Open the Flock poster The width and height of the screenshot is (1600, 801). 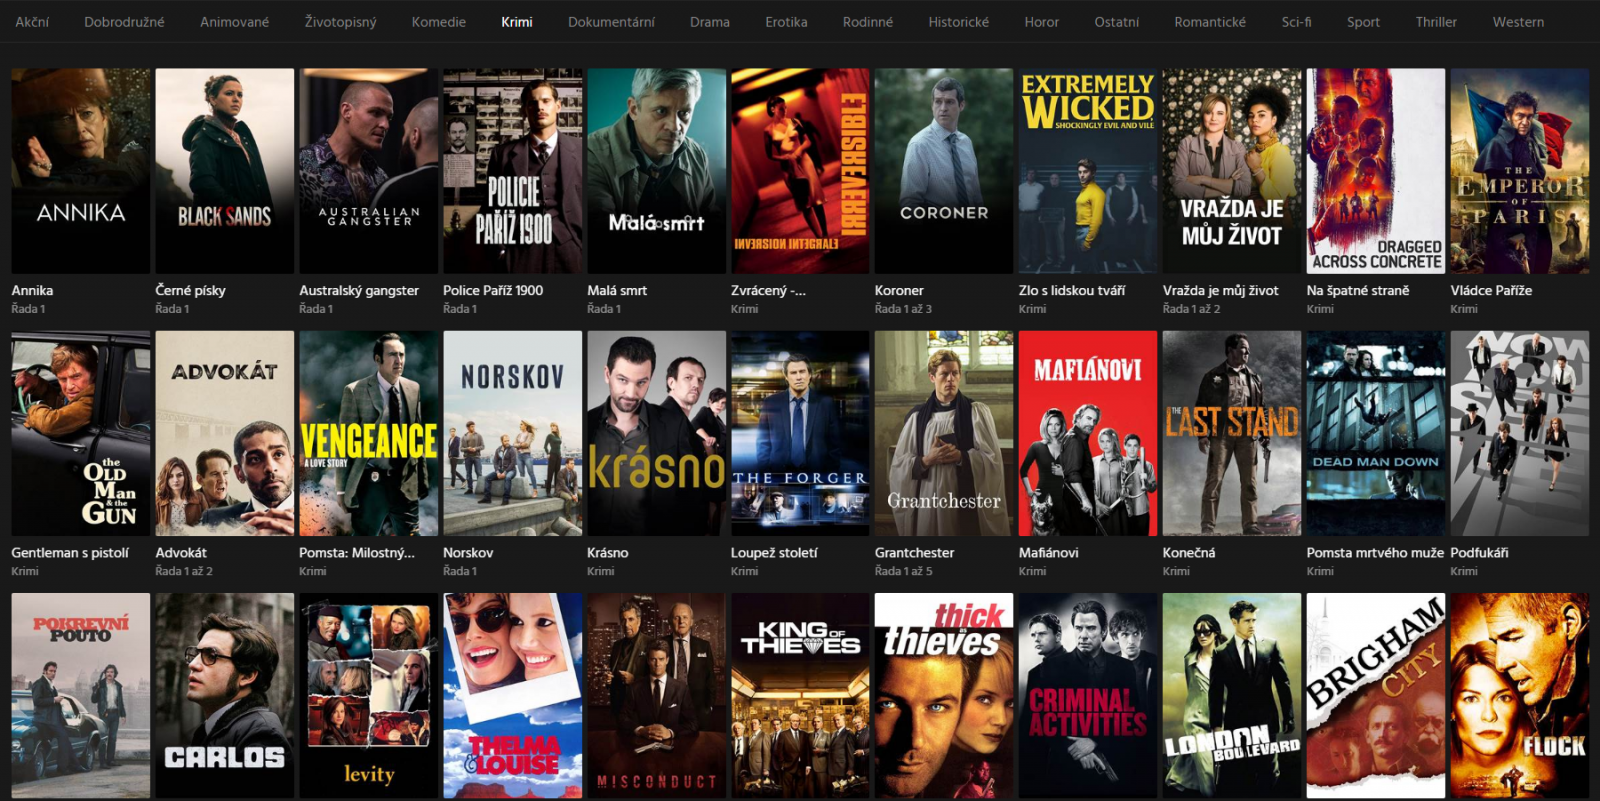point(1520,696)
